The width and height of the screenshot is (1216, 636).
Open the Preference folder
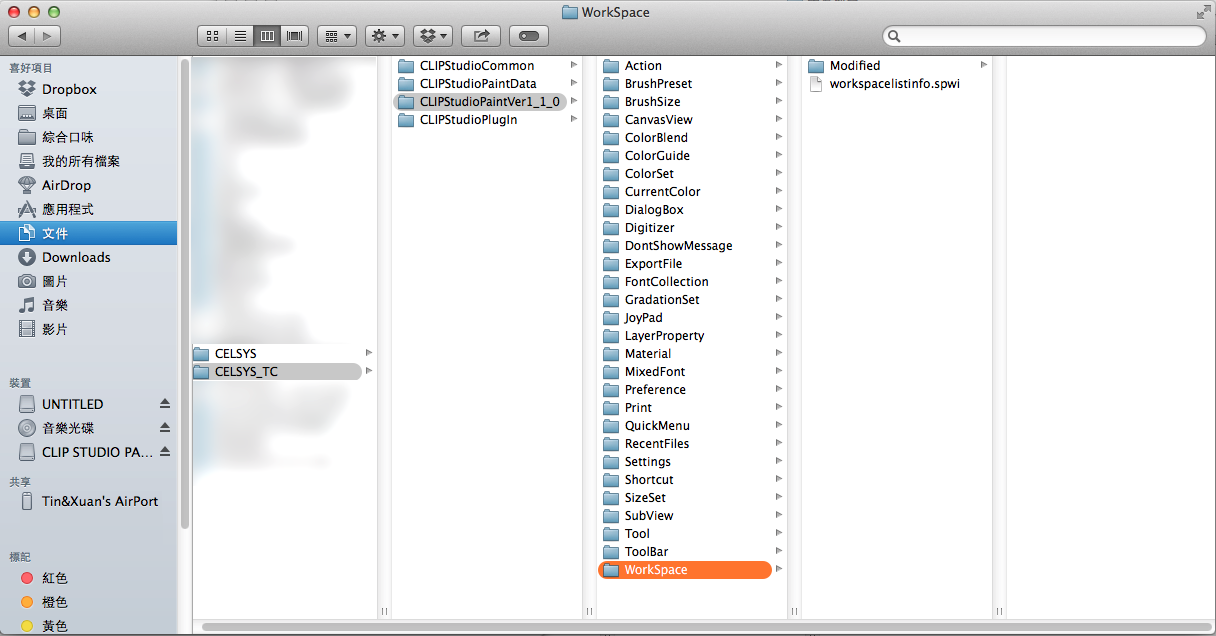[x=655, y=390]
